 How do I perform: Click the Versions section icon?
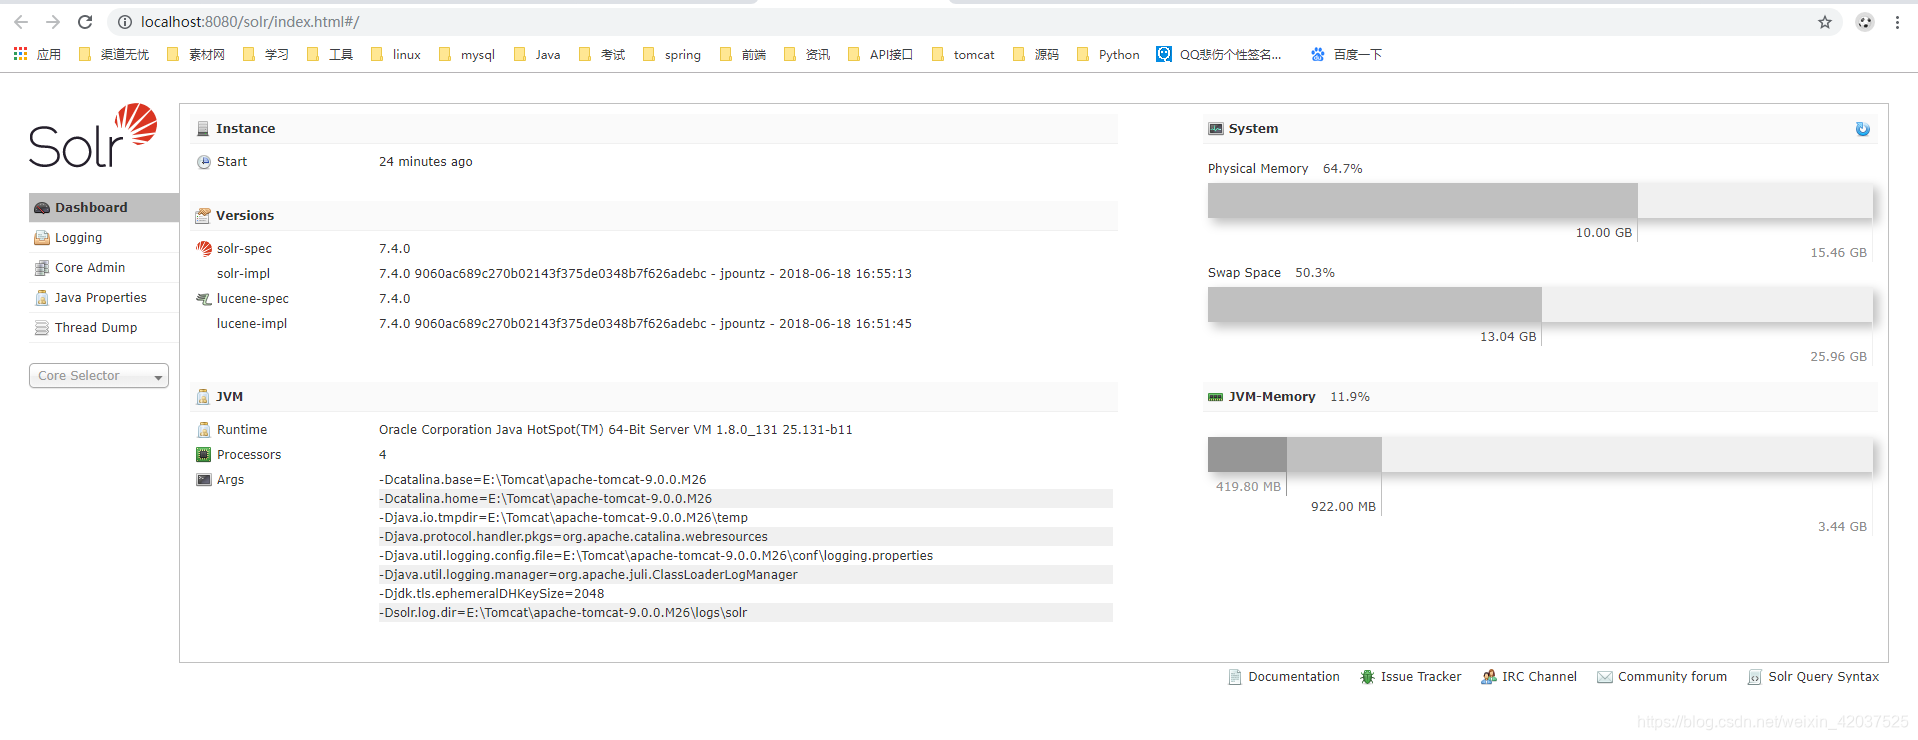pos(203,216)
